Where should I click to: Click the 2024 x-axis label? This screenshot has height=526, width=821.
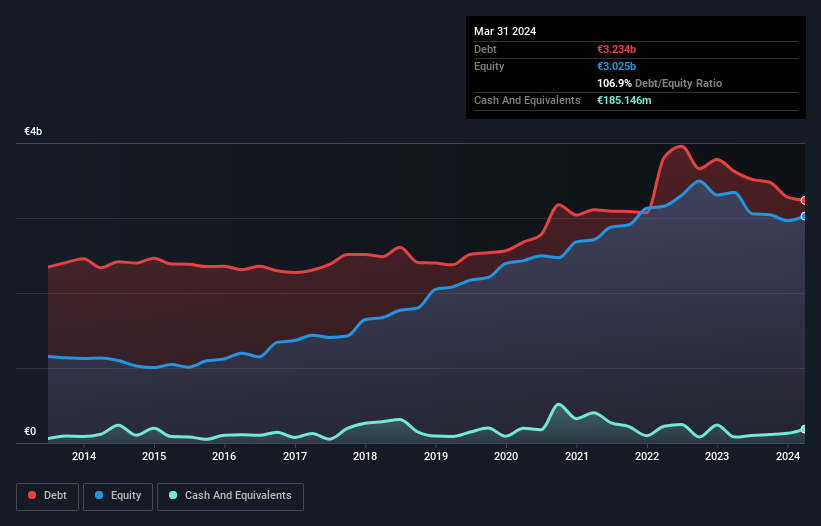[x=787, y=456]
